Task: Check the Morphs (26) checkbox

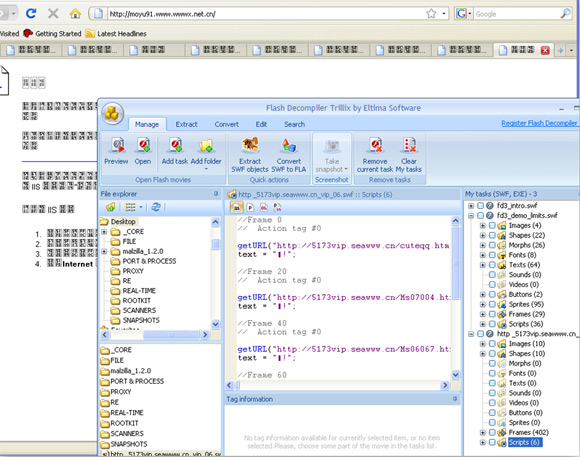Action: tap(492, 245)
